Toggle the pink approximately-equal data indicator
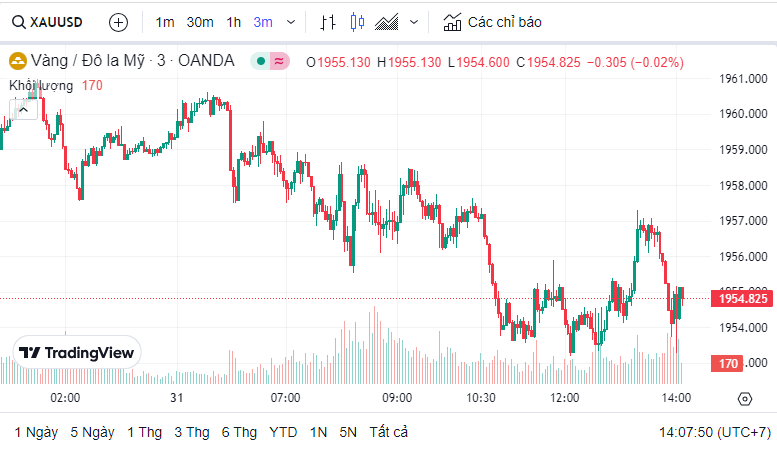 click(x=279, y=61)
